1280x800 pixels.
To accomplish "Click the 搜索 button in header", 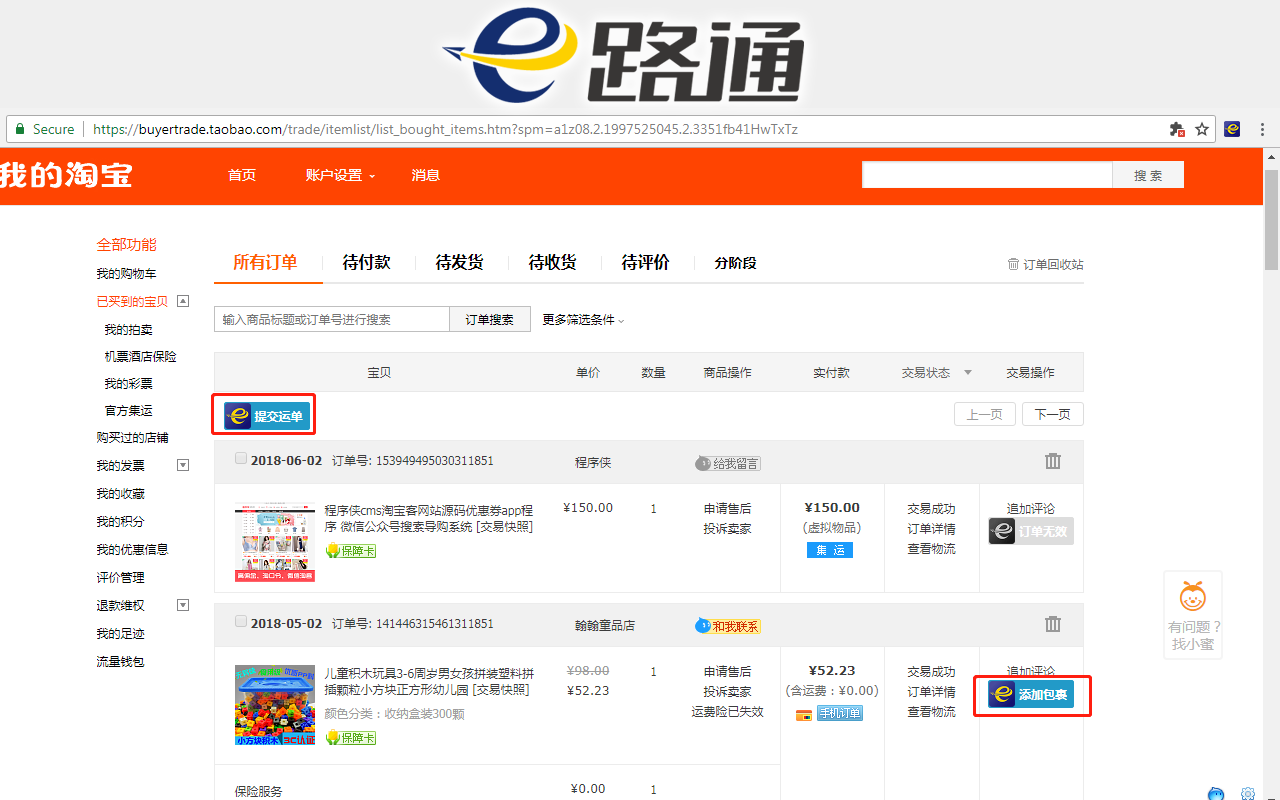I will (1148, 175).
